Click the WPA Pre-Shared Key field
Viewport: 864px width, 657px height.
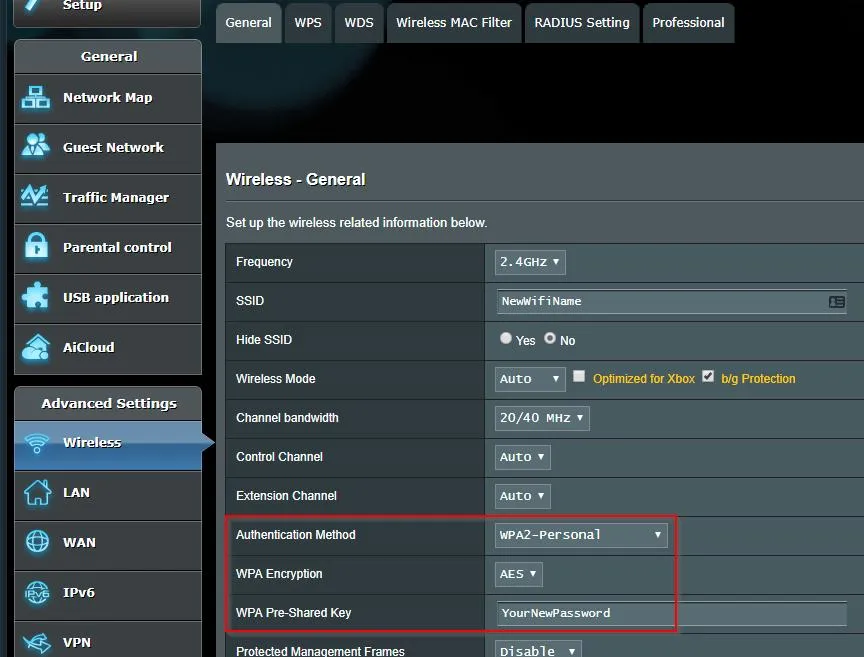pos(671,613)
